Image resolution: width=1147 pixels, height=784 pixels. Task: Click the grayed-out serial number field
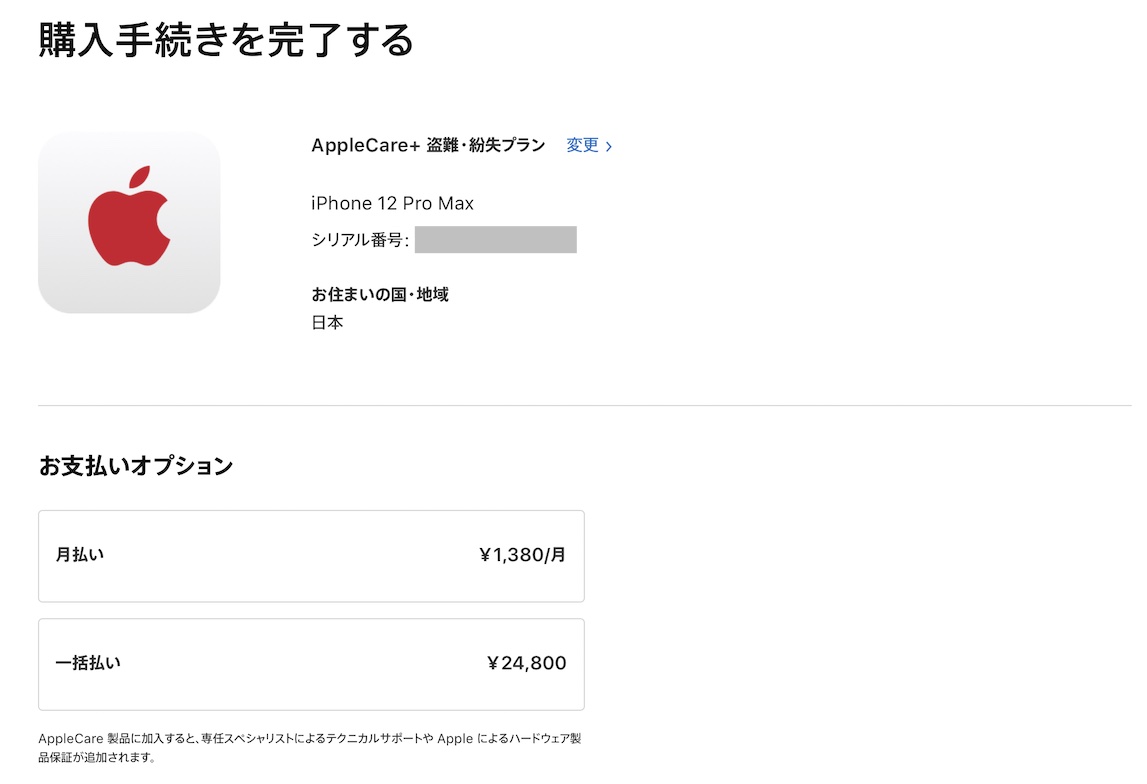[x=495, y=240]
